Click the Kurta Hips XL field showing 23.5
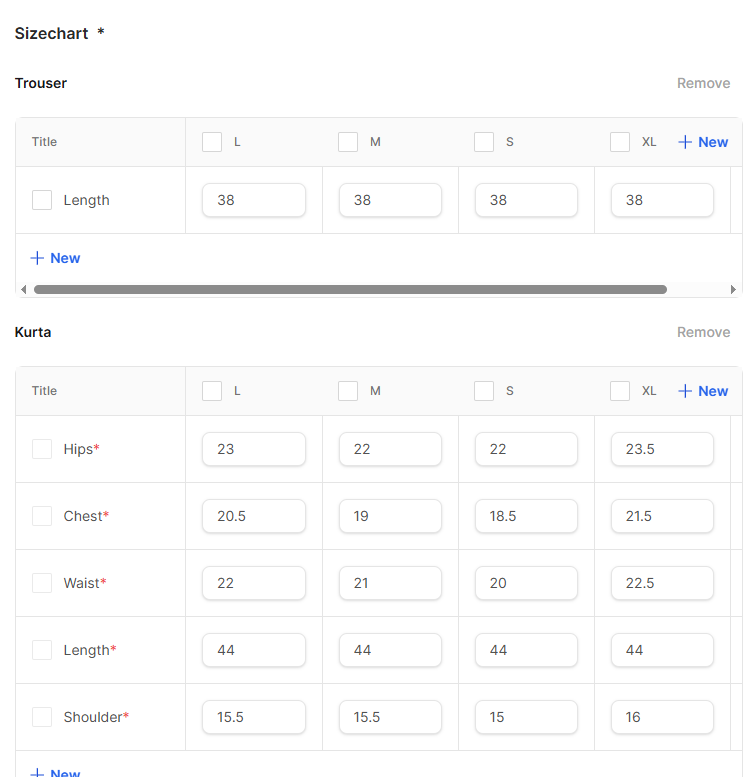Screen dimensions: 745x777 click(x=662, y=449)
